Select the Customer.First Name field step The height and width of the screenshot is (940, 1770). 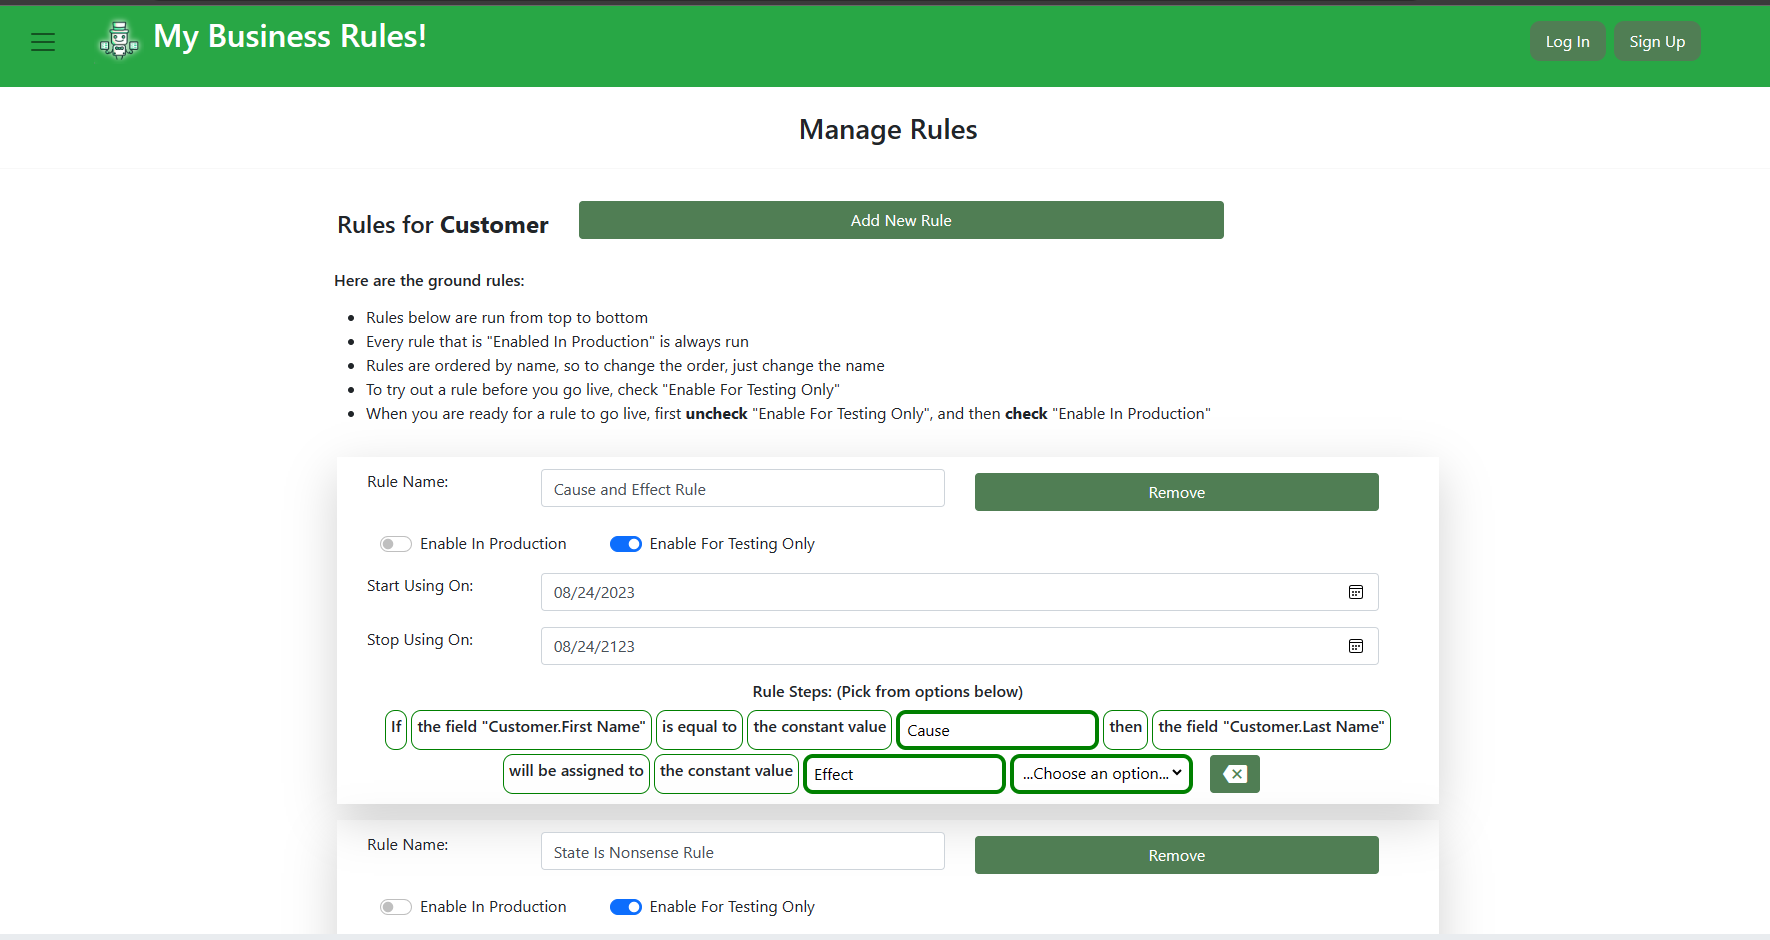pyautogui.click(x=532, y=729)
